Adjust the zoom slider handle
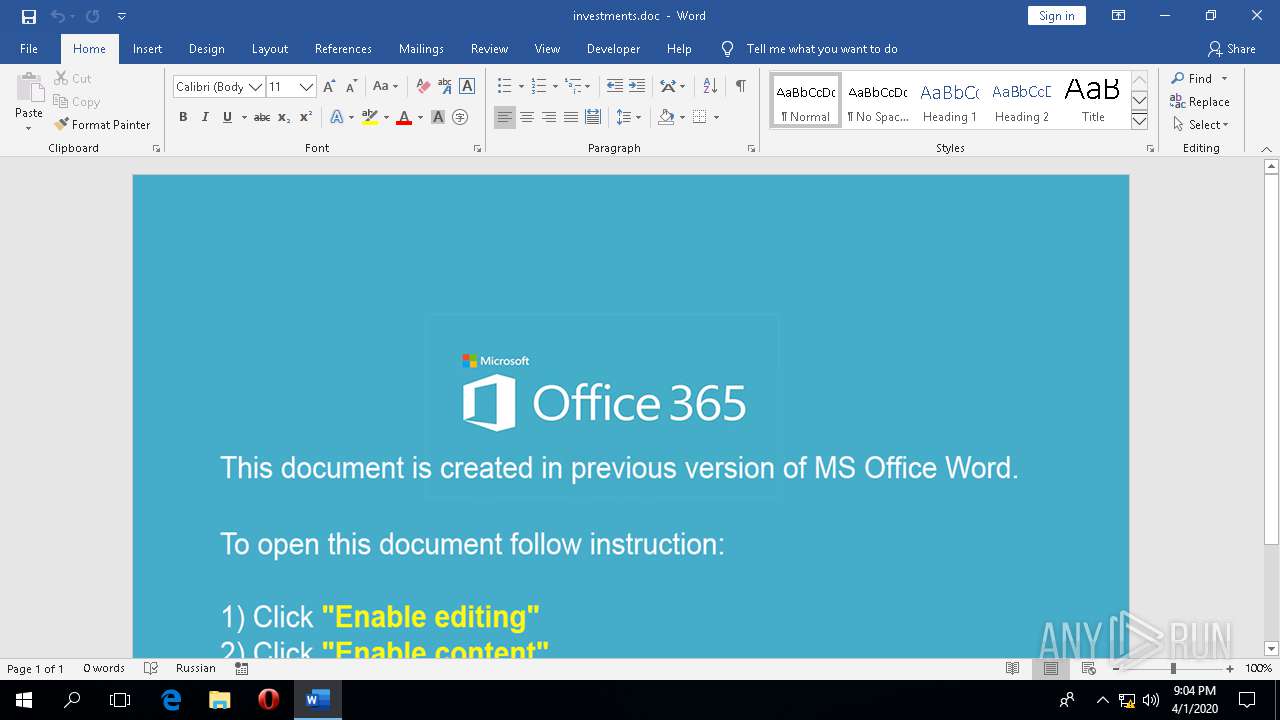 click(x=1173, y=668)
